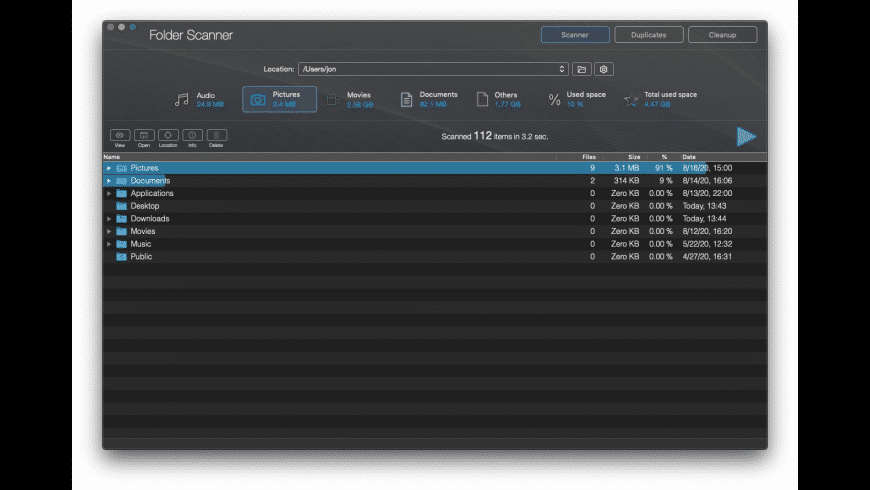Click date 5/22/20, 12:32 for Music
Image resolution: width=870 pixels, height=490 pixels.
tap(707, 244)
